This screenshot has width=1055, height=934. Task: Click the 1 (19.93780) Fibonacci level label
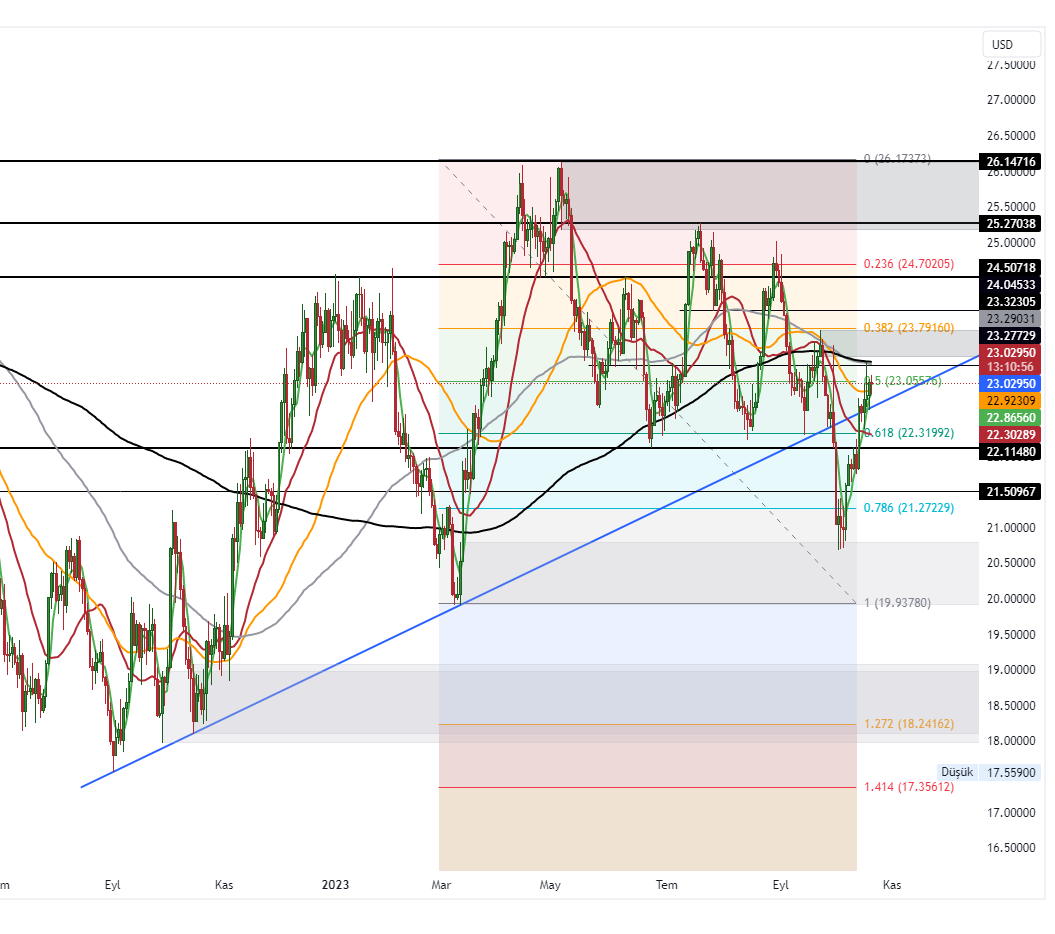[x=896, y=603]
